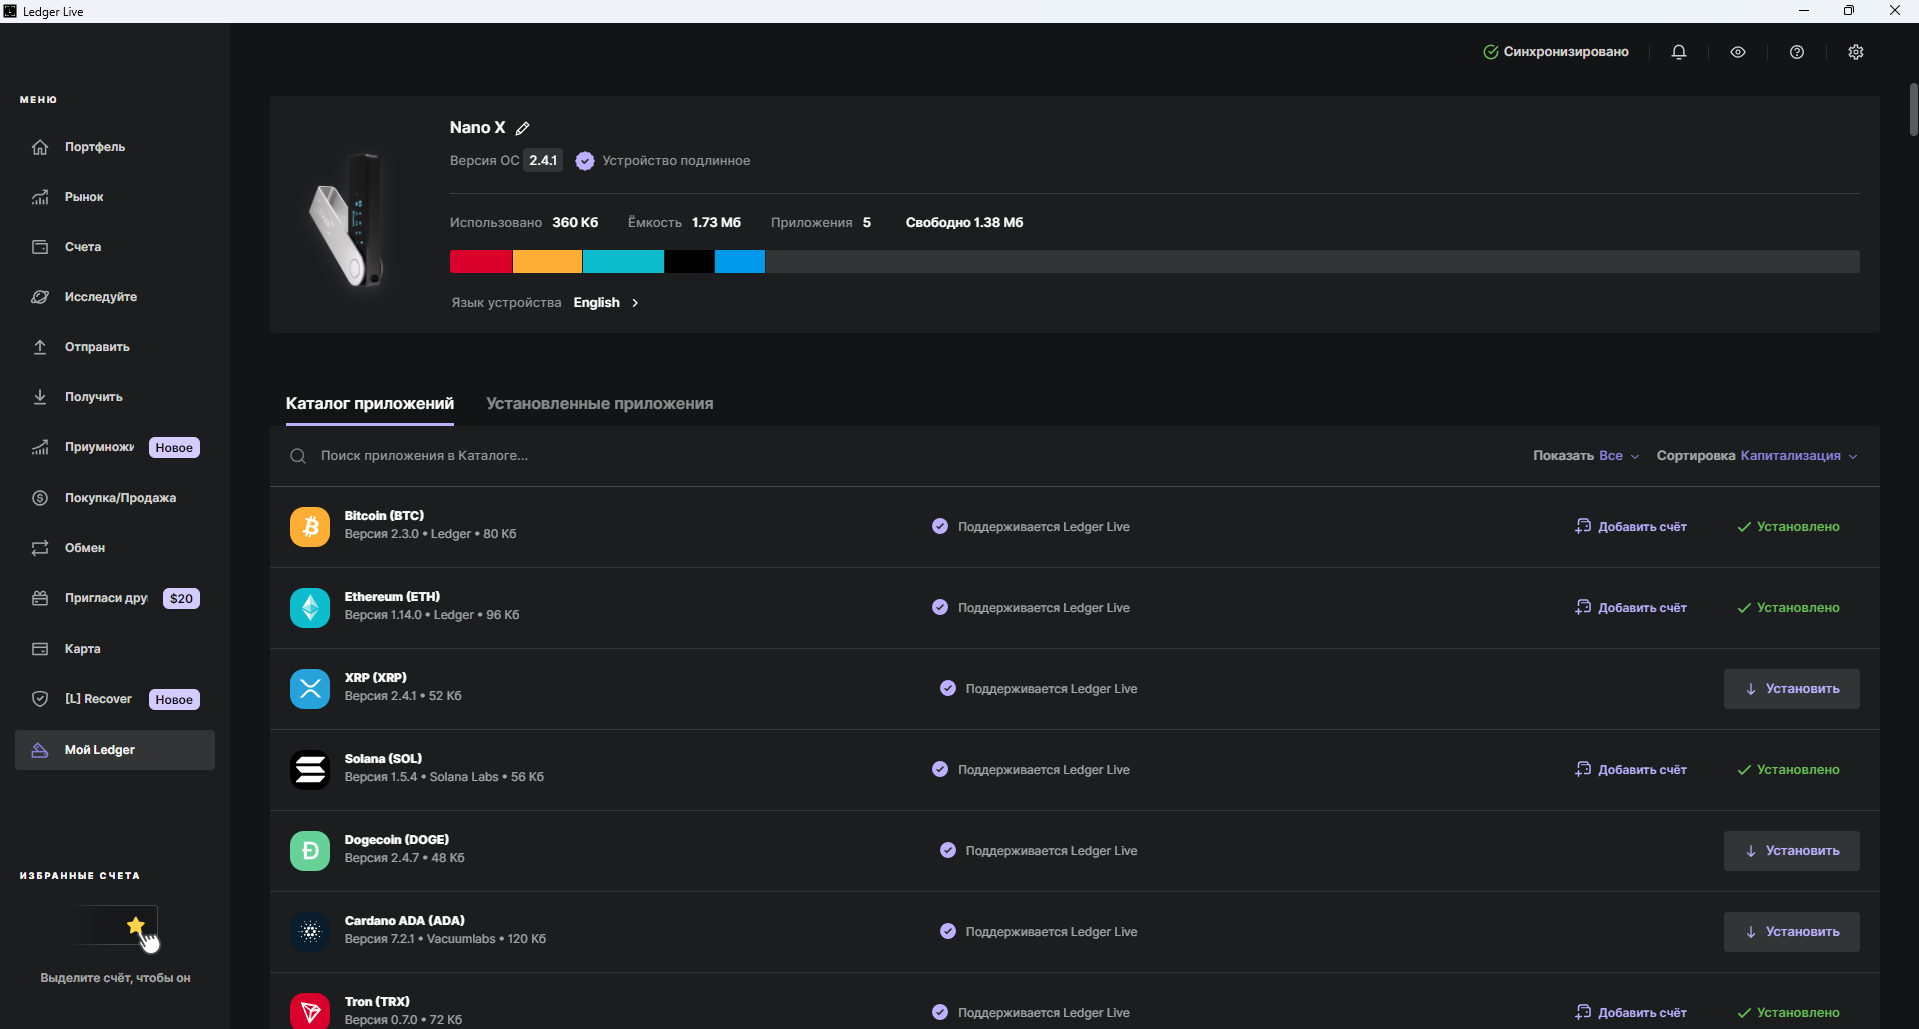The image size is (1919, 1029).
Task: Switch to Каталог приложений tab
Action: (x=370, y=404)
